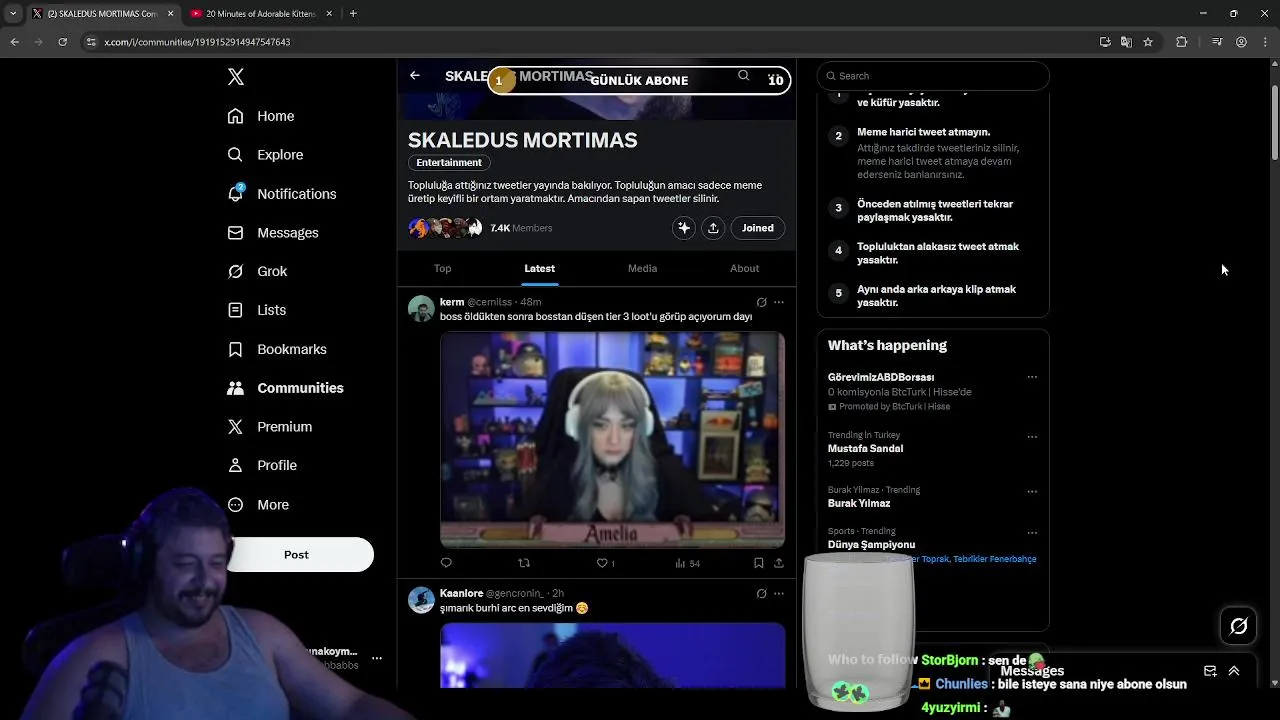
Task: Open the three-dot menu on Kaanlore's post
Action: (779, 594)
